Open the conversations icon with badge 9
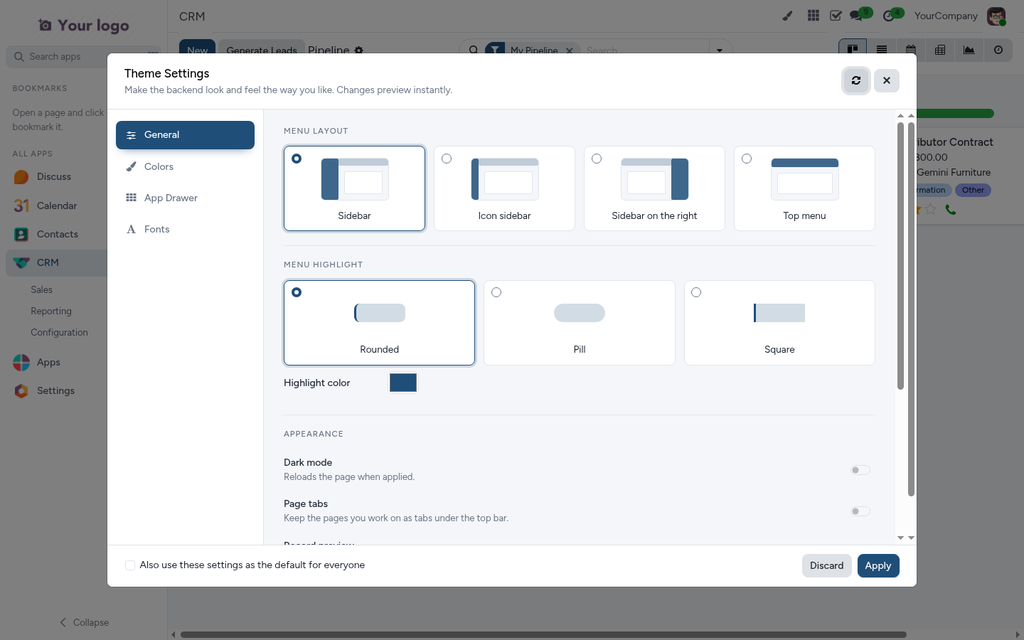The width and height of the screenshot is (1024, 640). 856,16
